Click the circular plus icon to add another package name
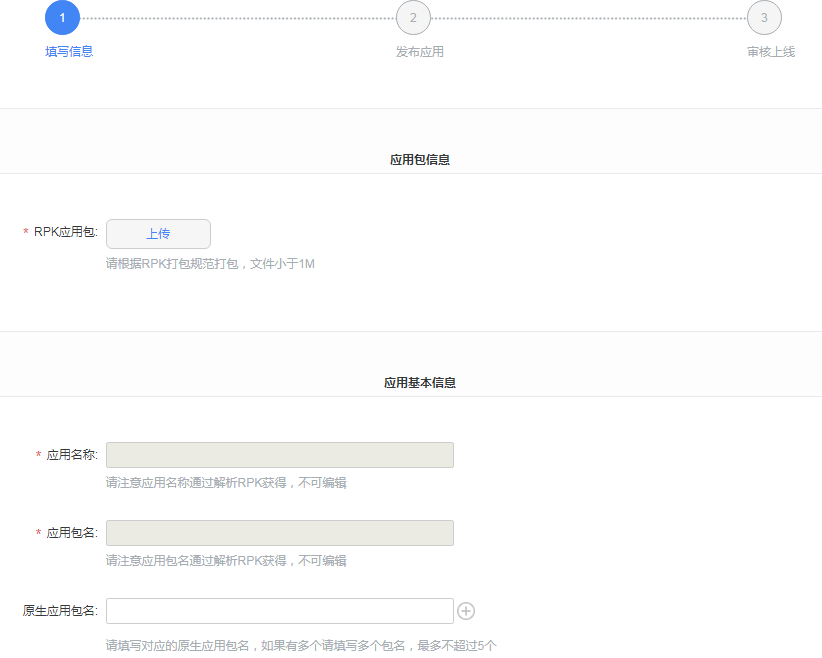822x658 pixels. pyautogui.click(x=466, y=611)
